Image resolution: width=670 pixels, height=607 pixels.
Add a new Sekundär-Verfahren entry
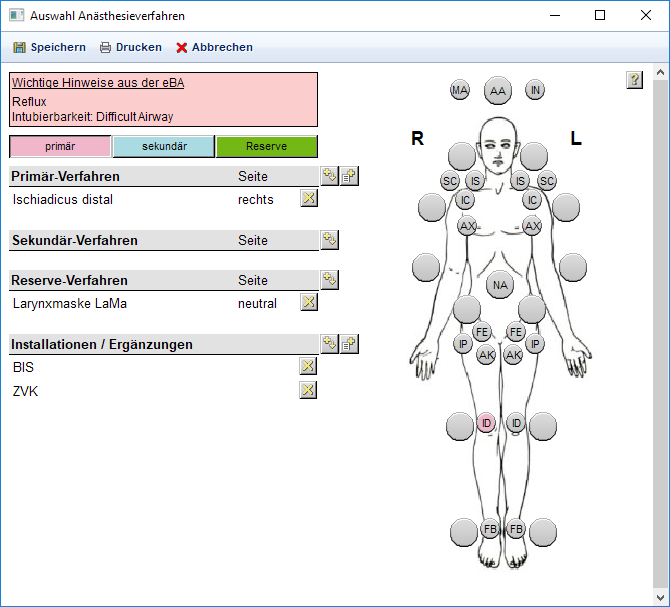pyautogui.click(x=329, y=239)
